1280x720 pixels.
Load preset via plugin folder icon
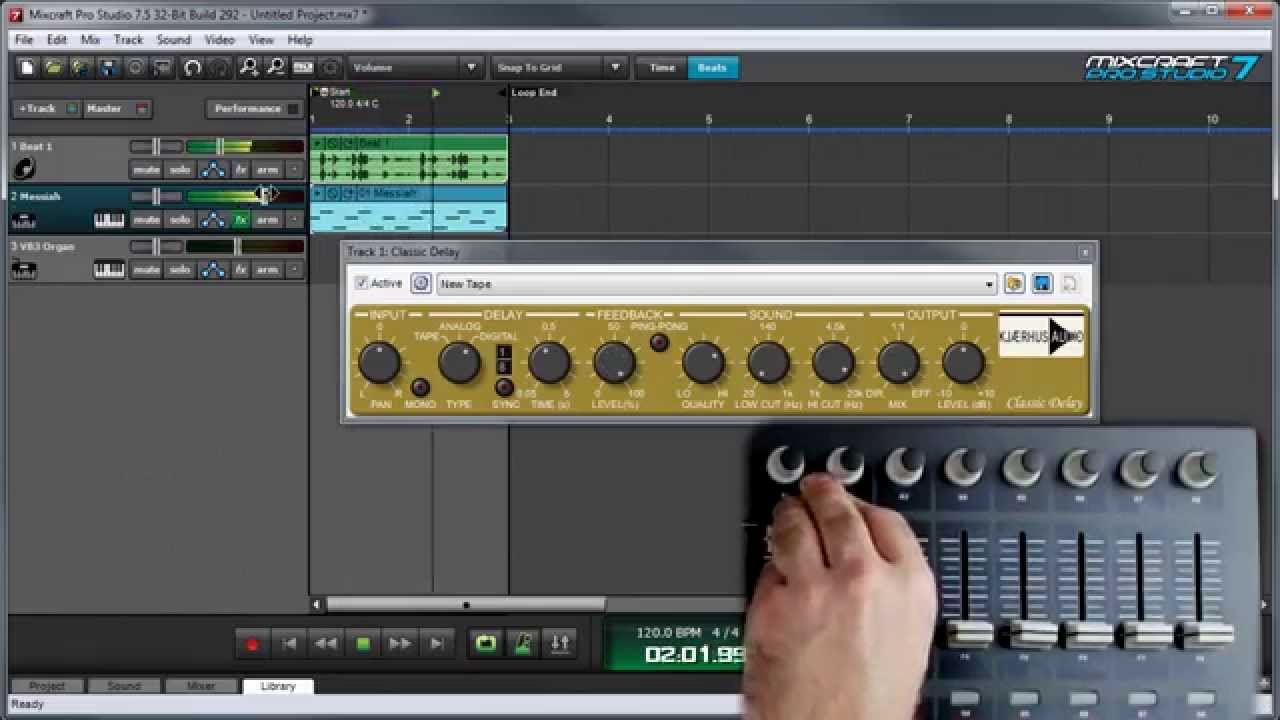1014,284
